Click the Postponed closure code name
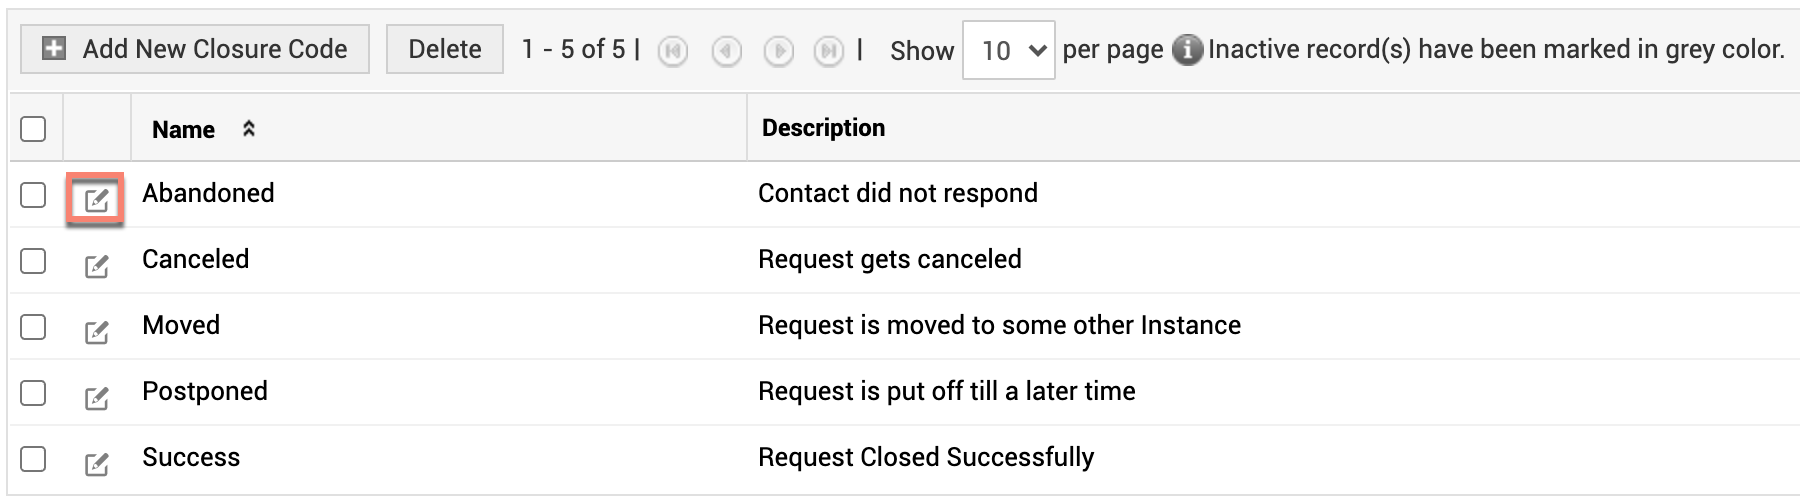 point(204,391)
